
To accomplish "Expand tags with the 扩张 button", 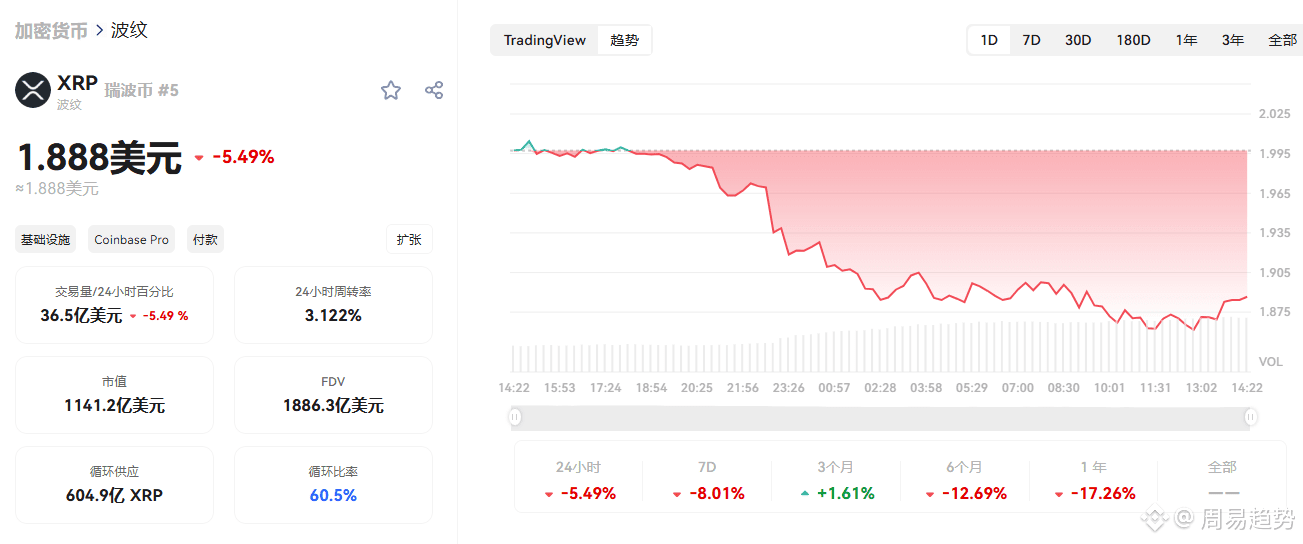I will tap(409, 239).
